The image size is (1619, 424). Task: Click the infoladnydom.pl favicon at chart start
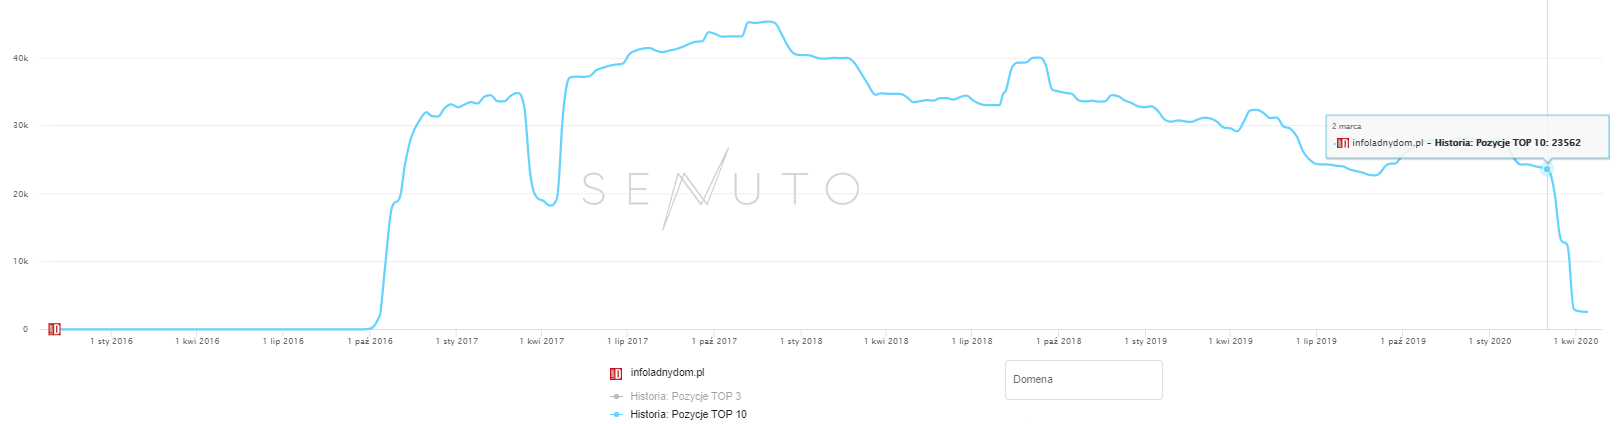(54, 329)
